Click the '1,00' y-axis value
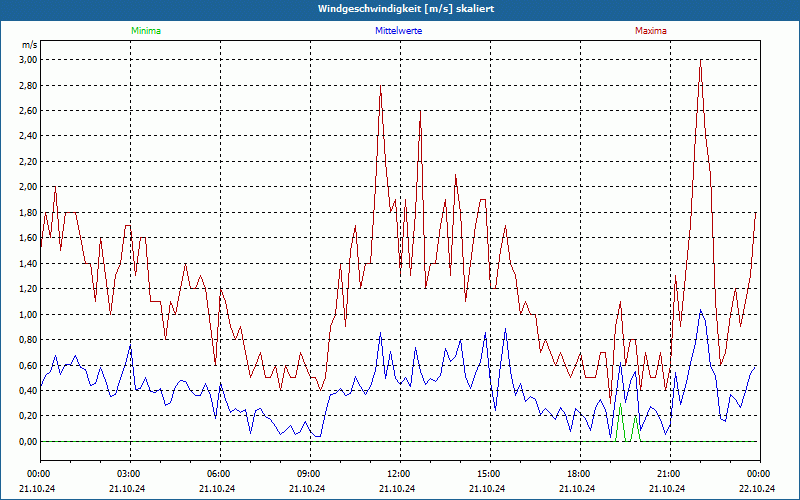 (x=29, y=314)
